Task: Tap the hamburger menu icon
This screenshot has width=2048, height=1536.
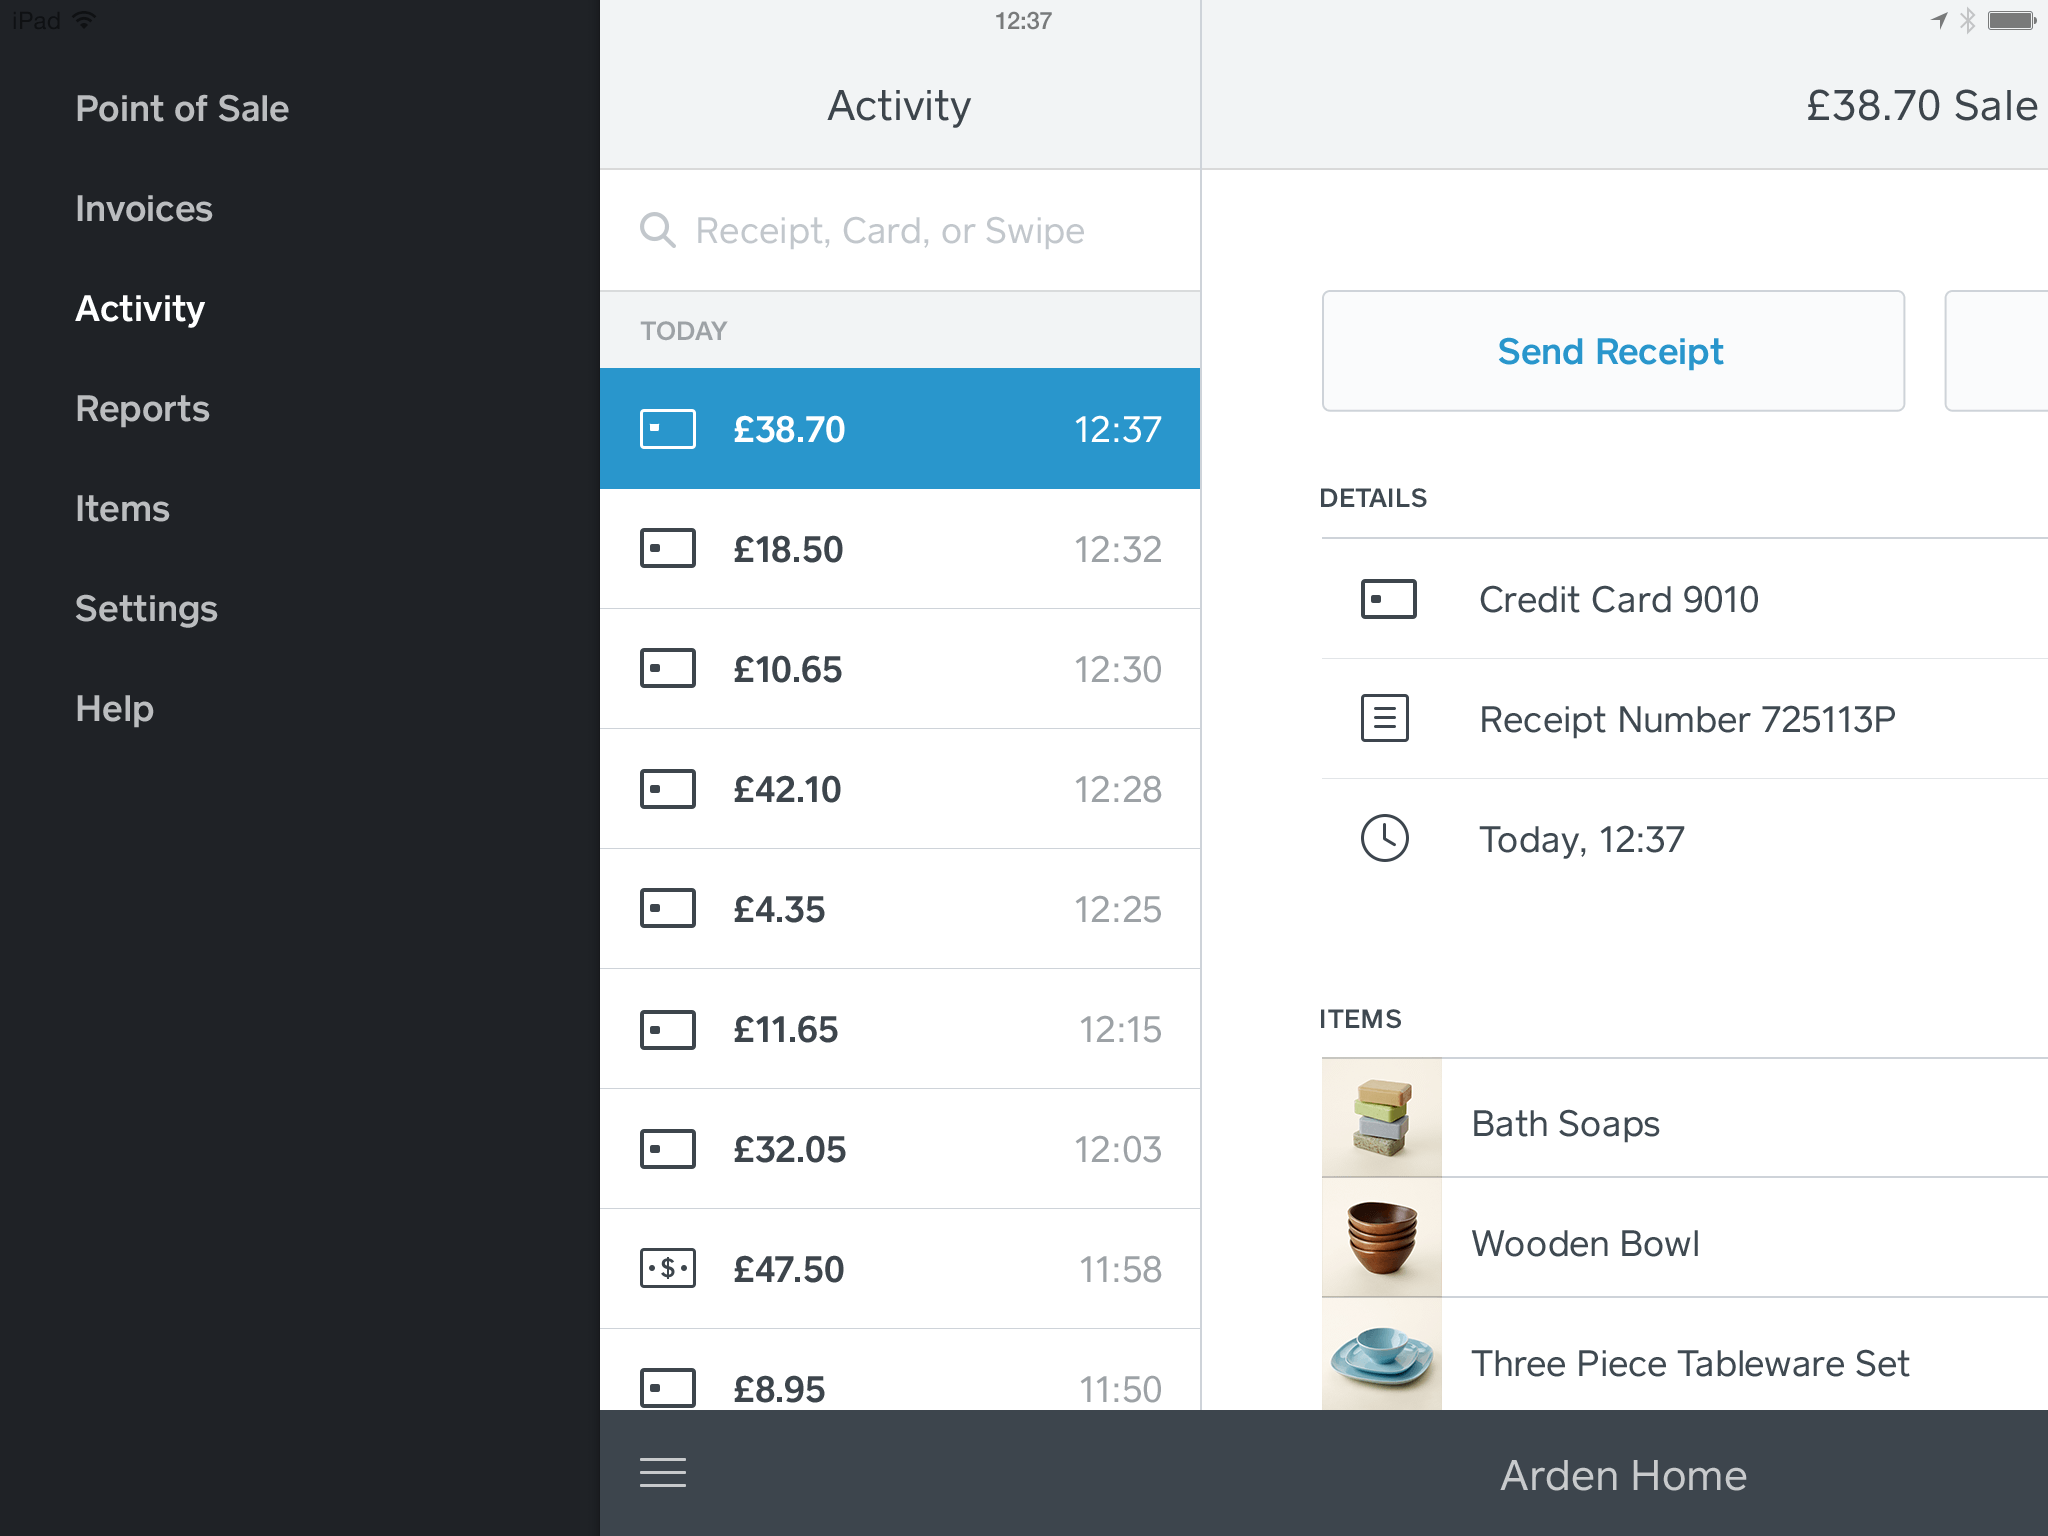Action: click(x=663, y=1473)
